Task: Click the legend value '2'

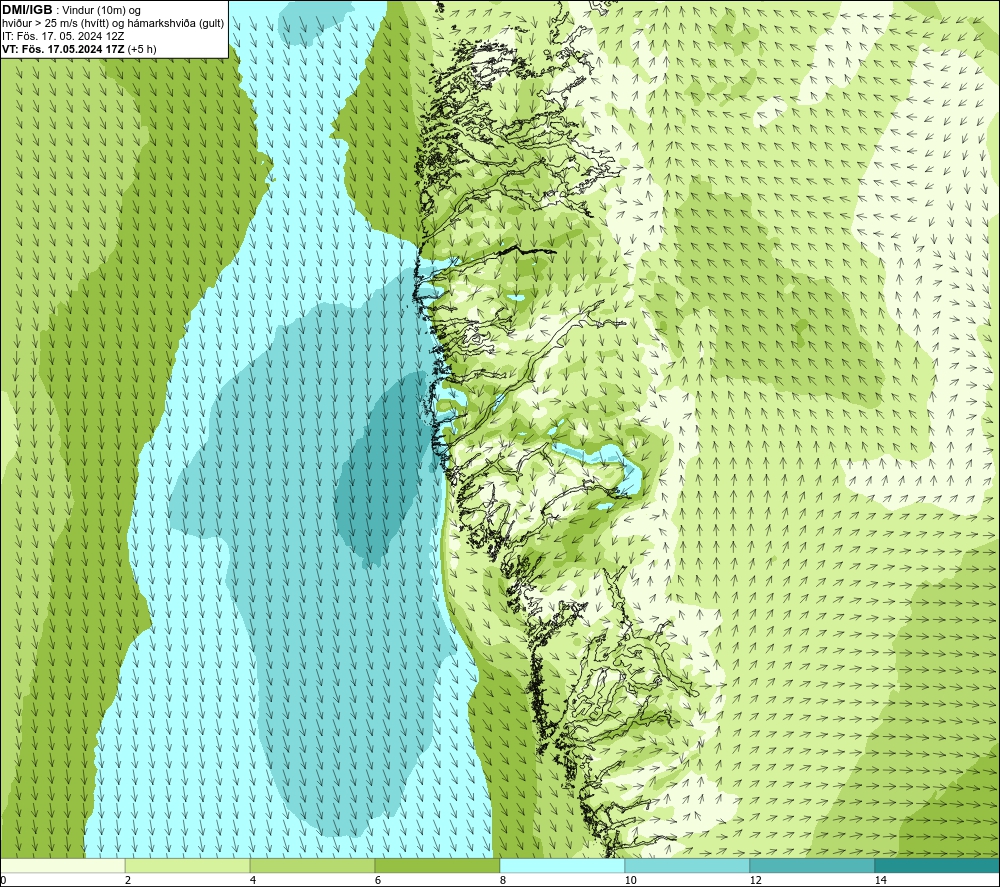Action: click(x=128, y=880)
